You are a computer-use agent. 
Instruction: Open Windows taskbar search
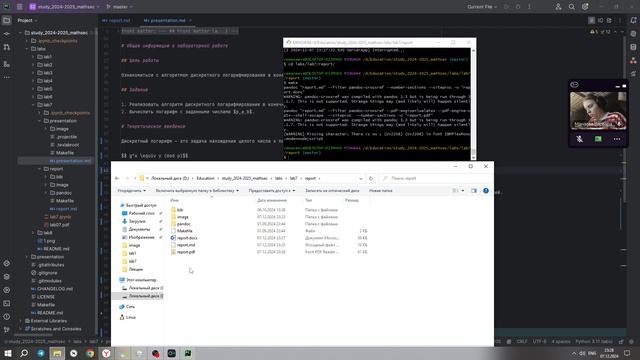click(24, 353)
